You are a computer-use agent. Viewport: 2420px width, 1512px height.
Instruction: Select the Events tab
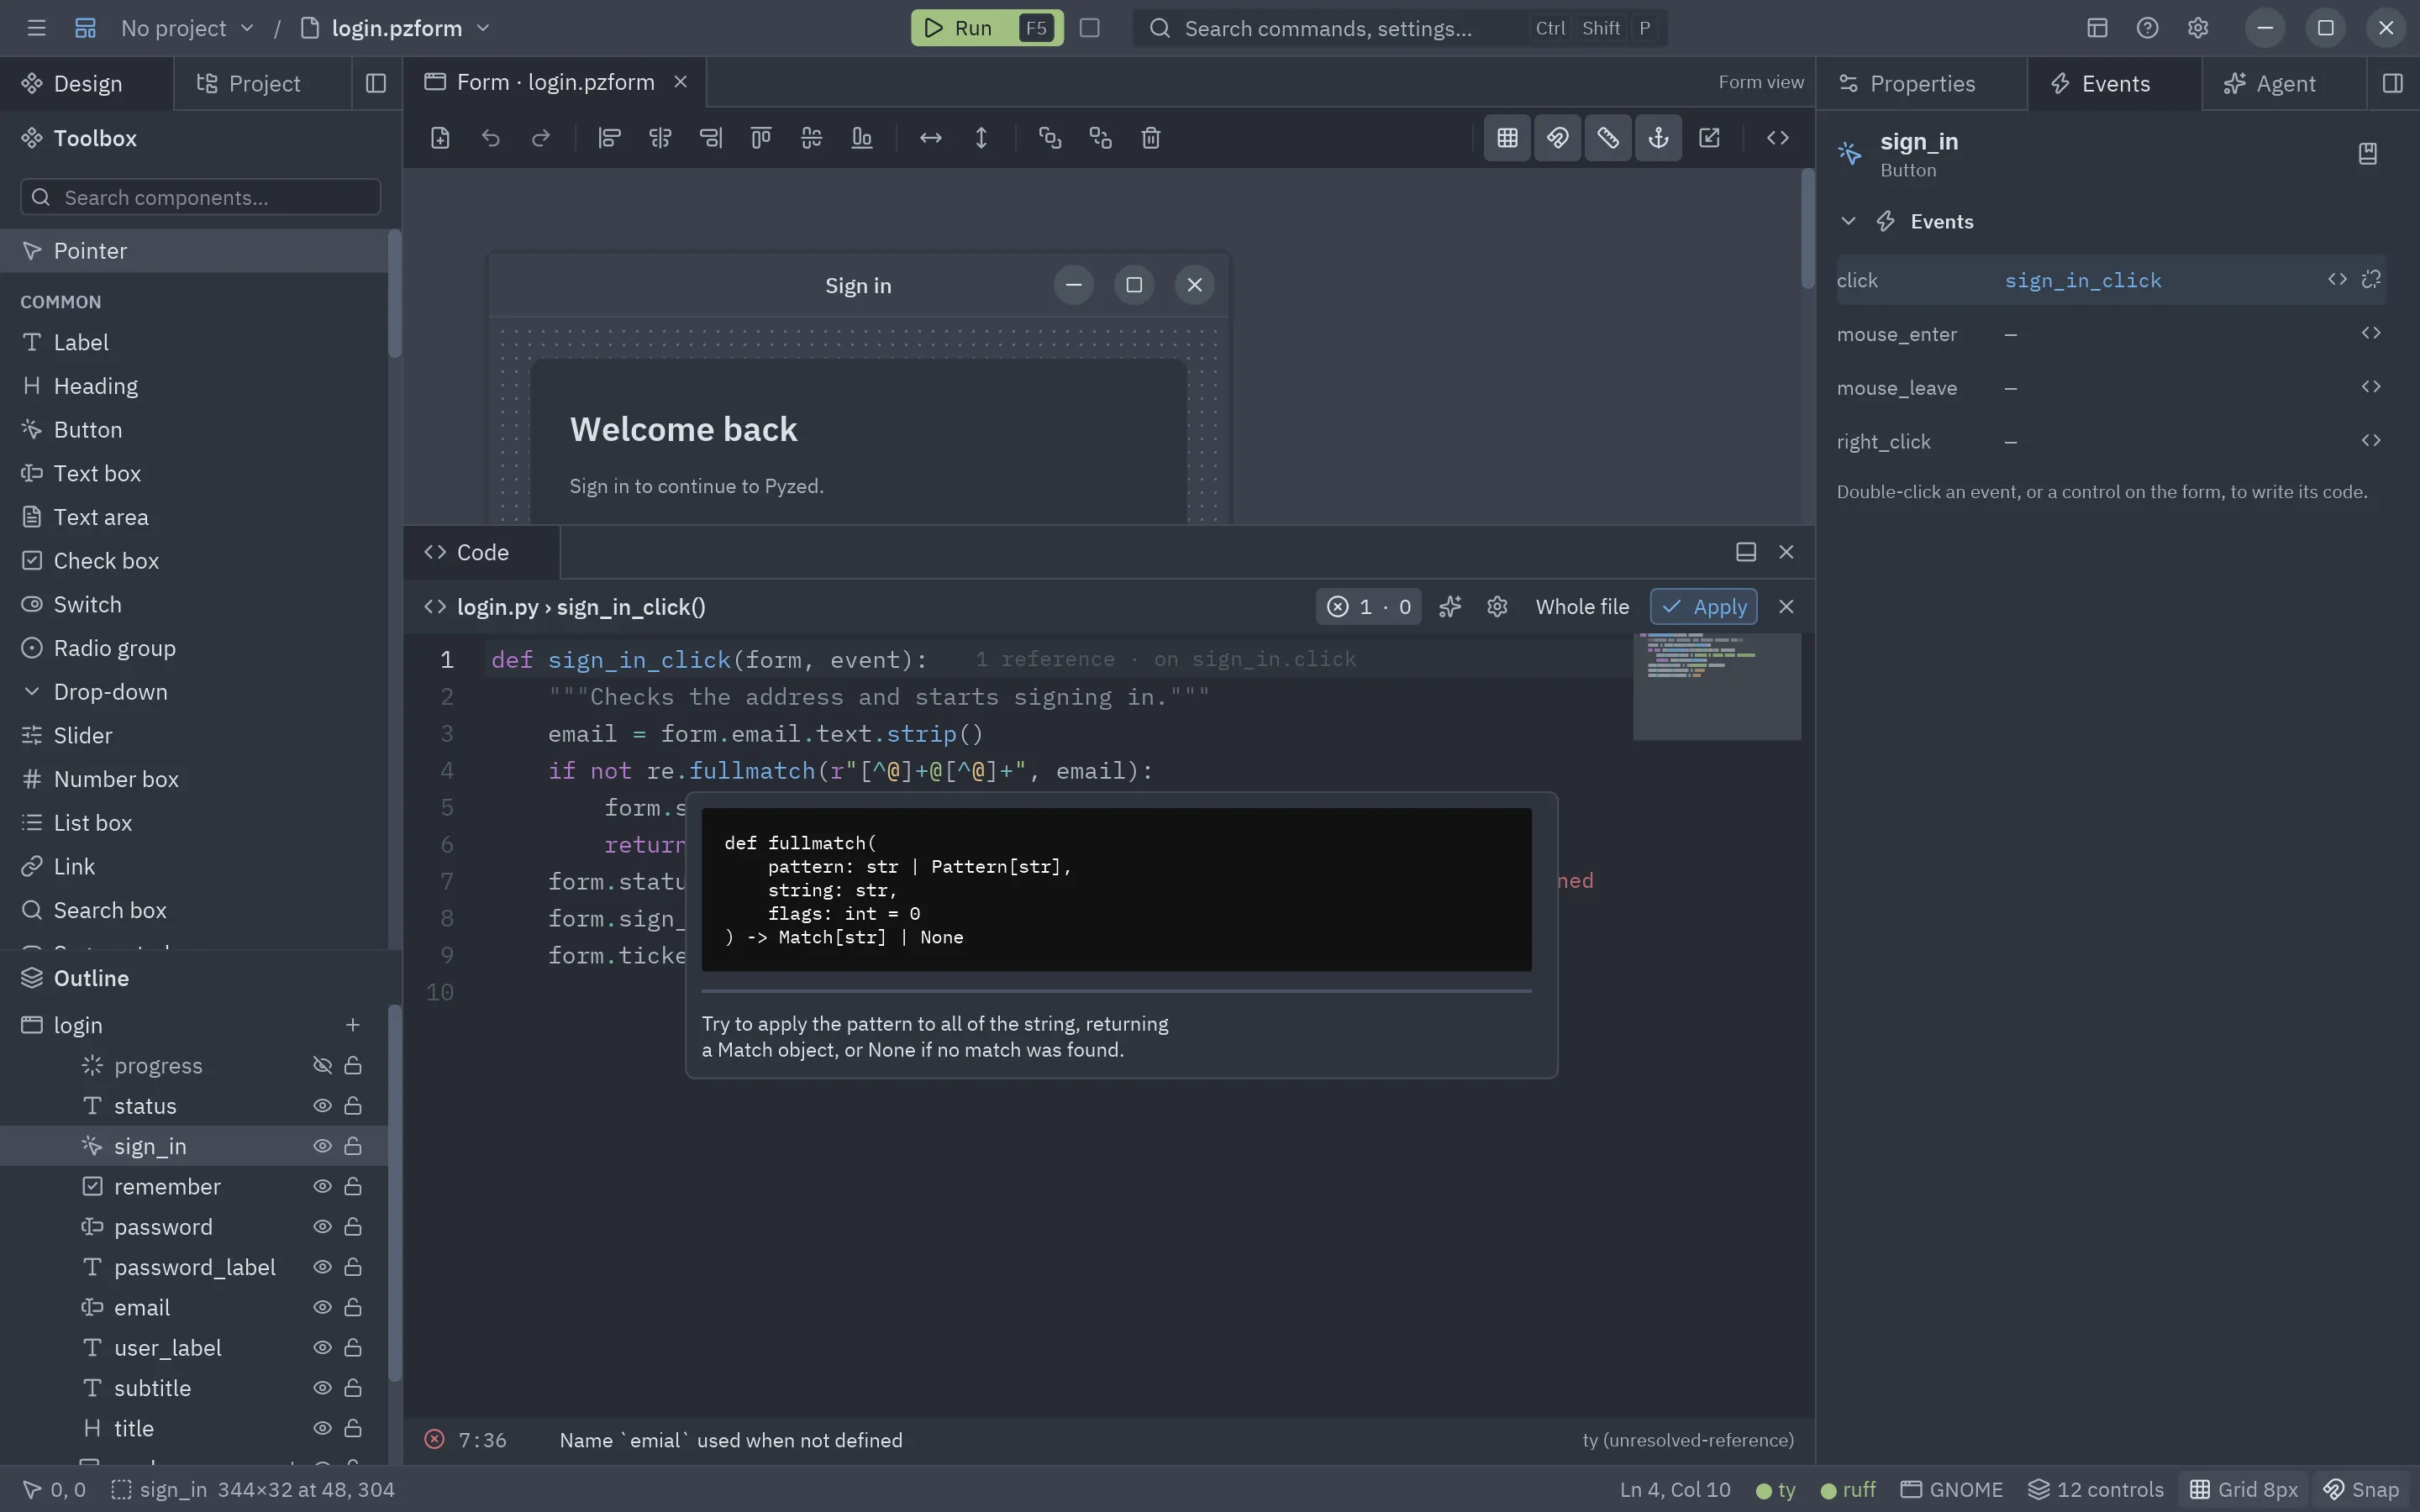[x=2114, y=84]
